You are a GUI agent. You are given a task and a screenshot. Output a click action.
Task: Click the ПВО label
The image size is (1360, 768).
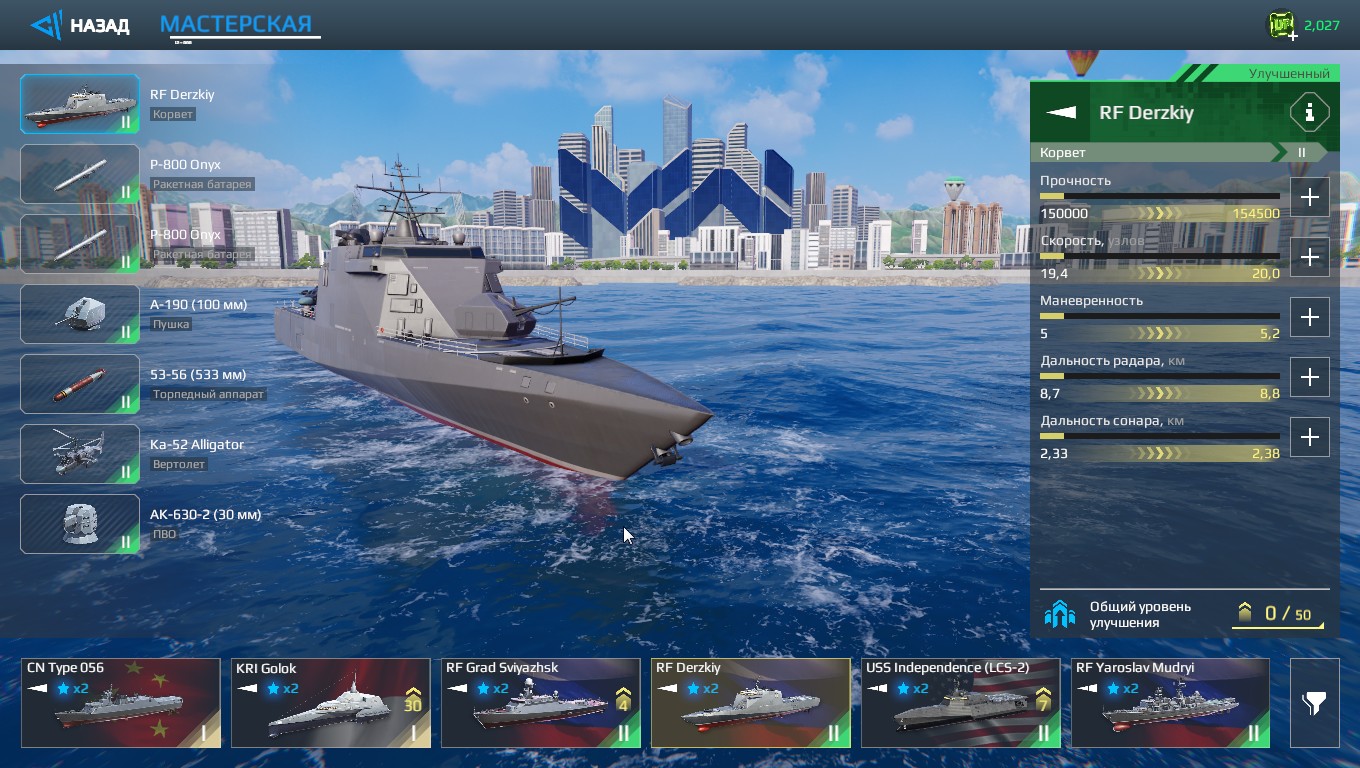pos(164,534)
